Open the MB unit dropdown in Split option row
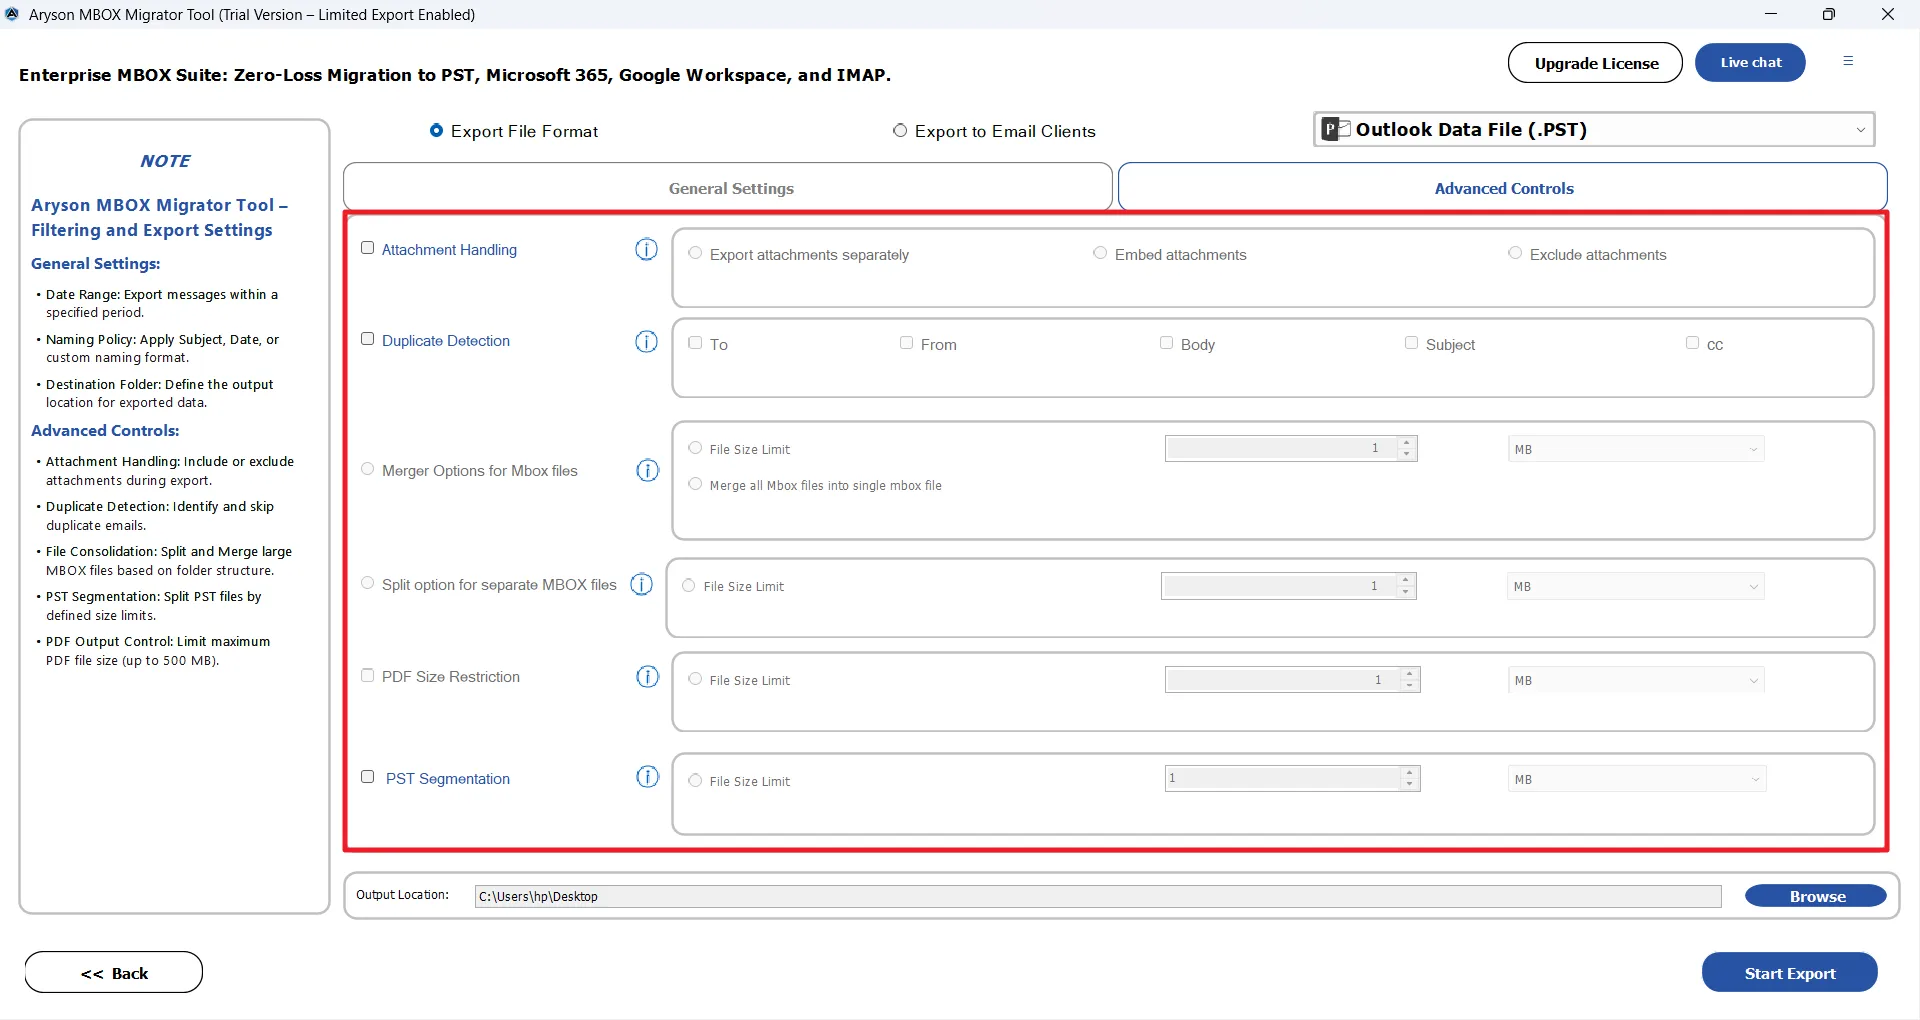Image resolution: width=1920 pixels, height=1020 pixels. pos(1636,586)
